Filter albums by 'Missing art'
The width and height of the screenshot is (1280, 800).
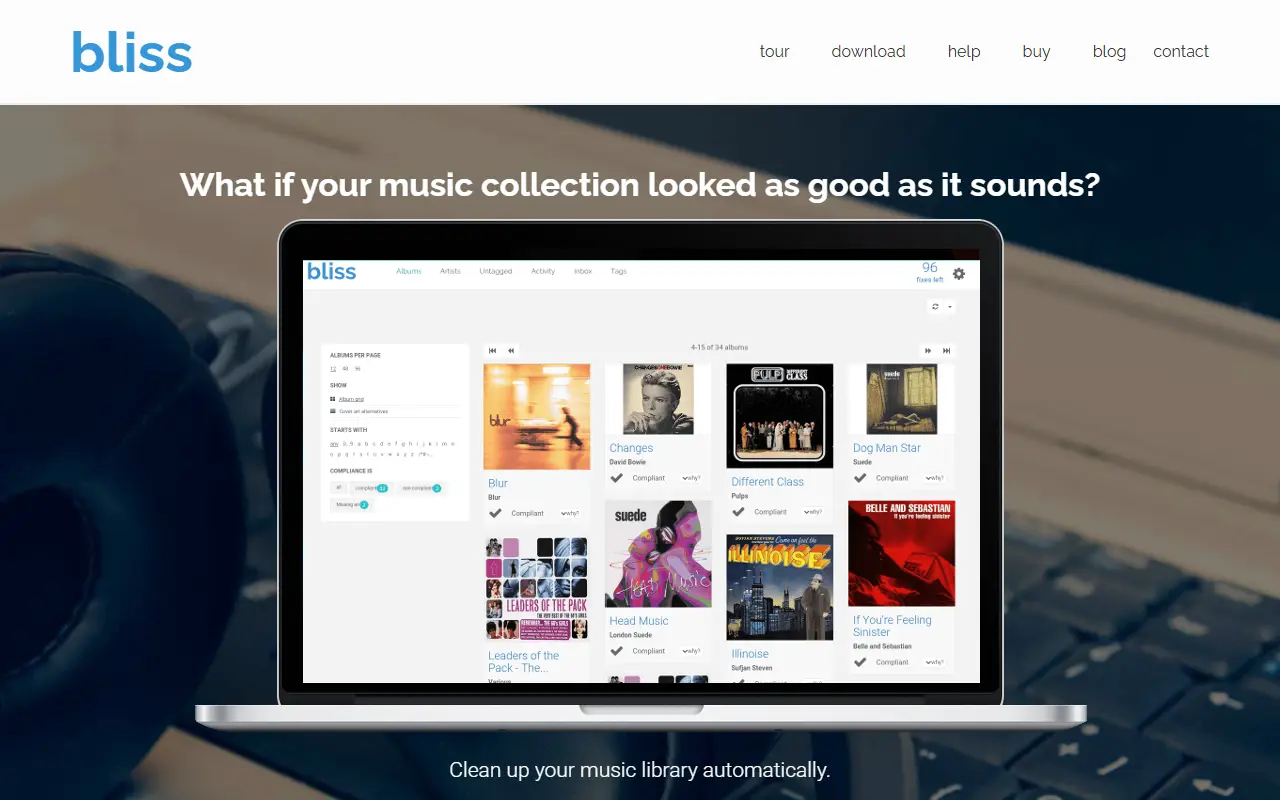click(351, 504)
